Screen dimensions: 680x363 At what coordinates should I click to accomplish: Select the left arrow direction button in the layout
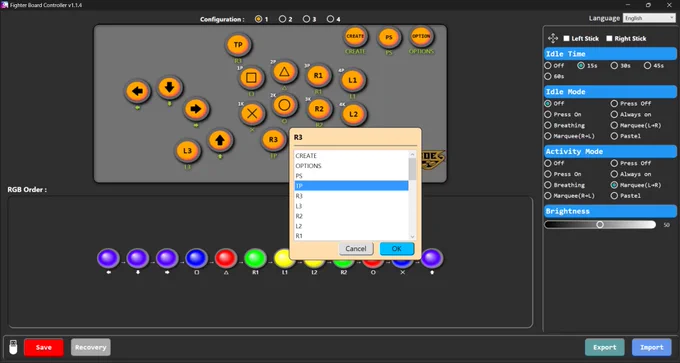(x=137, y=92)
